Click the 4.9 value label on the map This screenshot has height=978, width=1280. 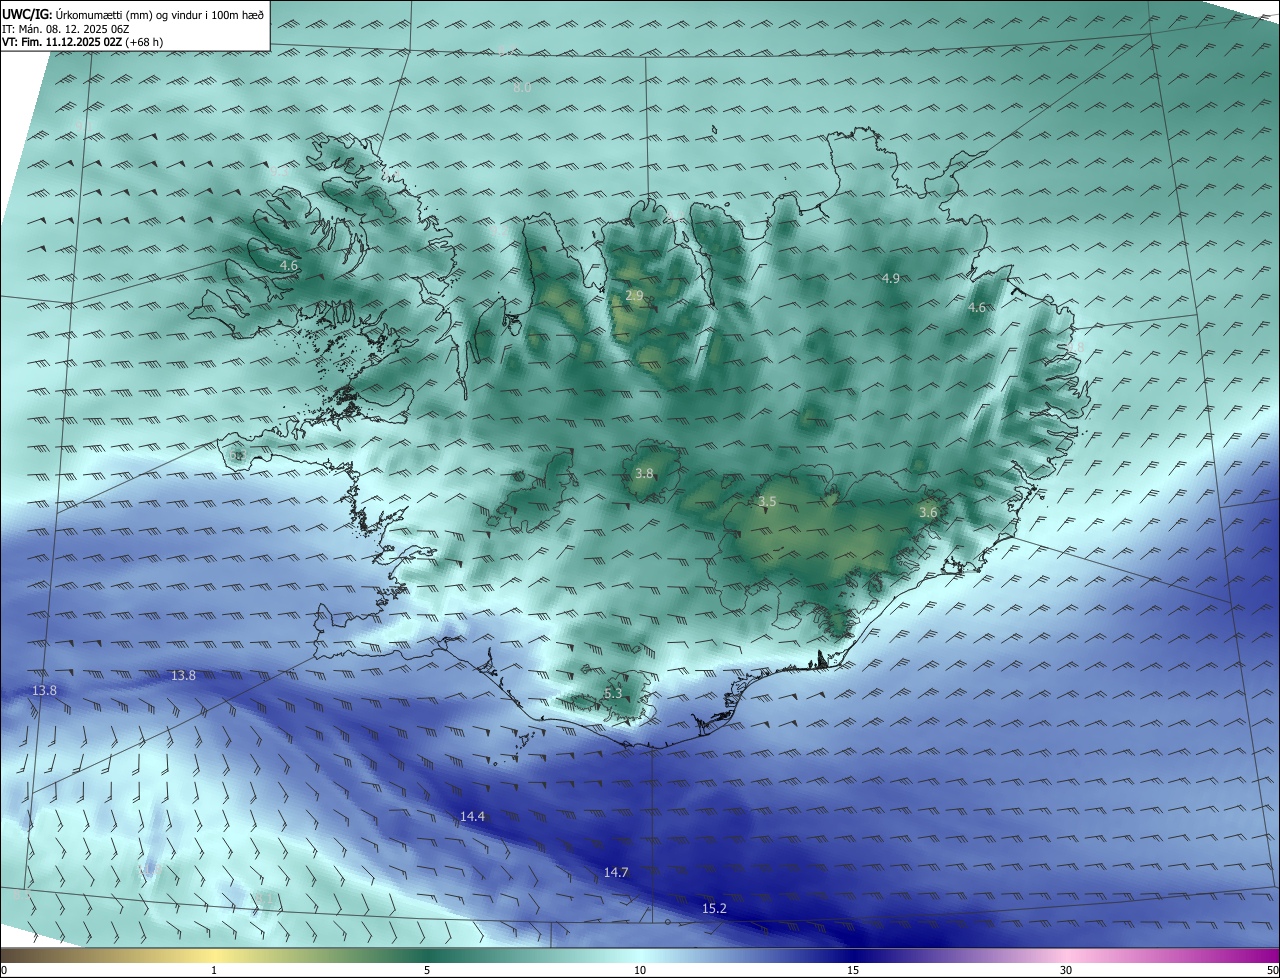[890, 278]
